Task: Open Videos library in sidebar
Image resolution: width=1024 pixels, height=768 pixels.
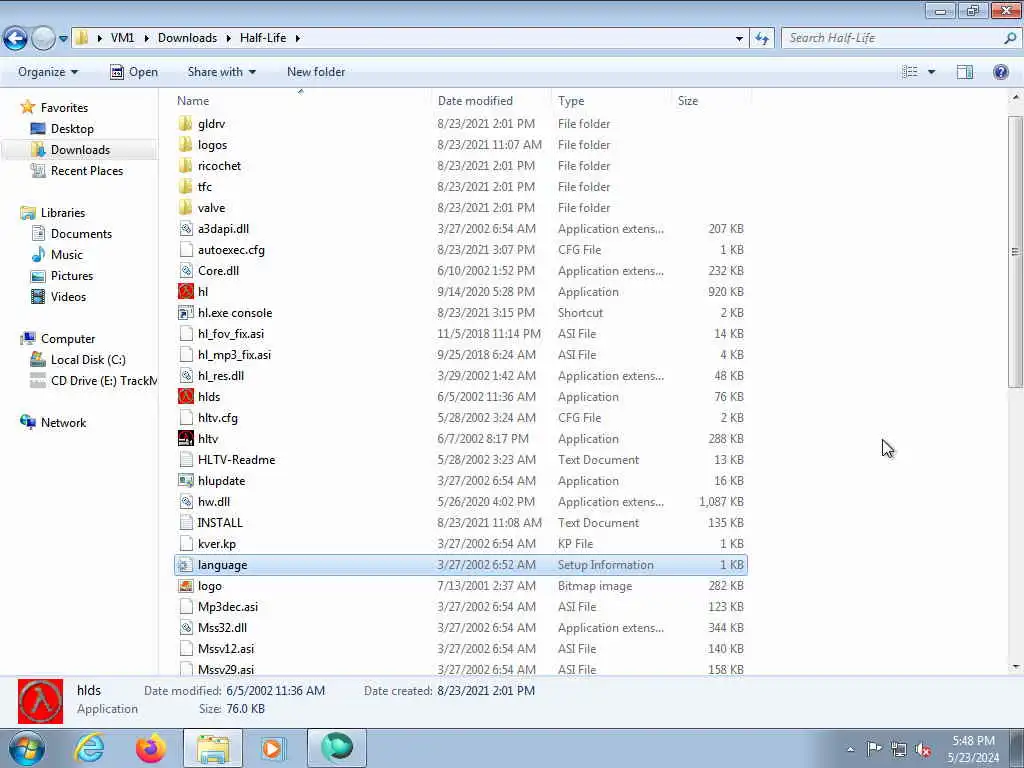Action: point(68,296)
